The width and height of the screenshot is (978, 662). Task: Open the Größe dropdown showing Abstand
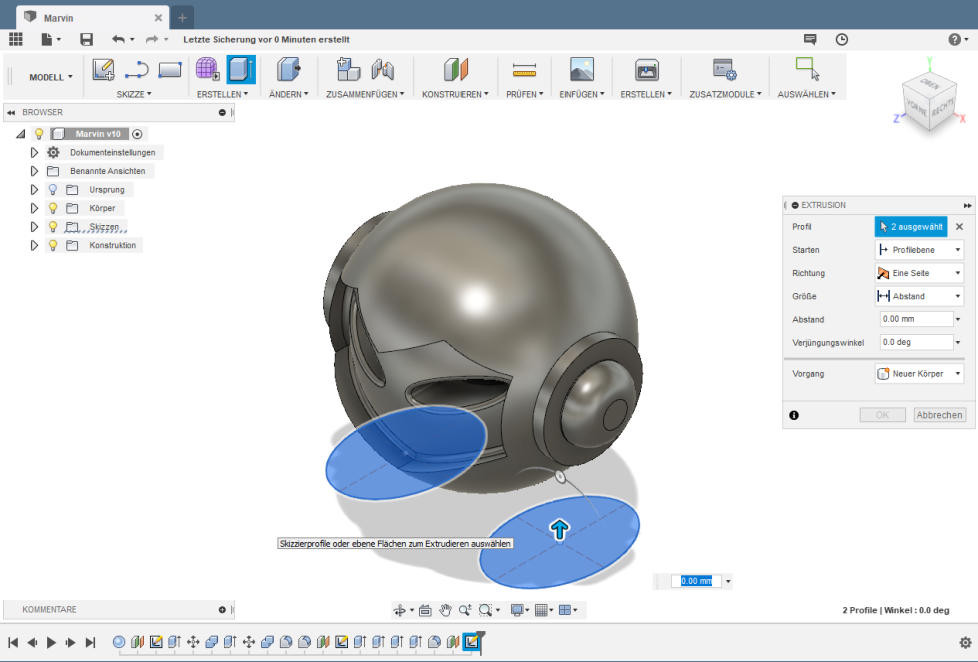(919, 296)
